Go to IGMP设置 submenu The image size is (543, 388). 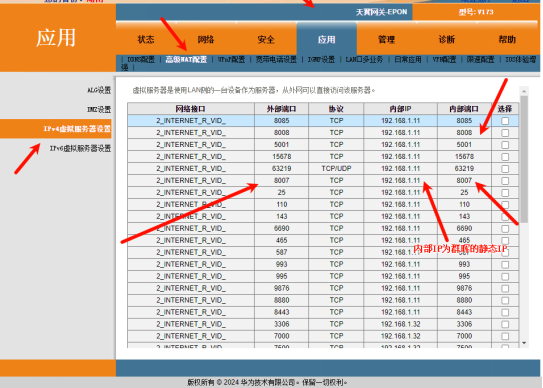(x=321, y=59)
